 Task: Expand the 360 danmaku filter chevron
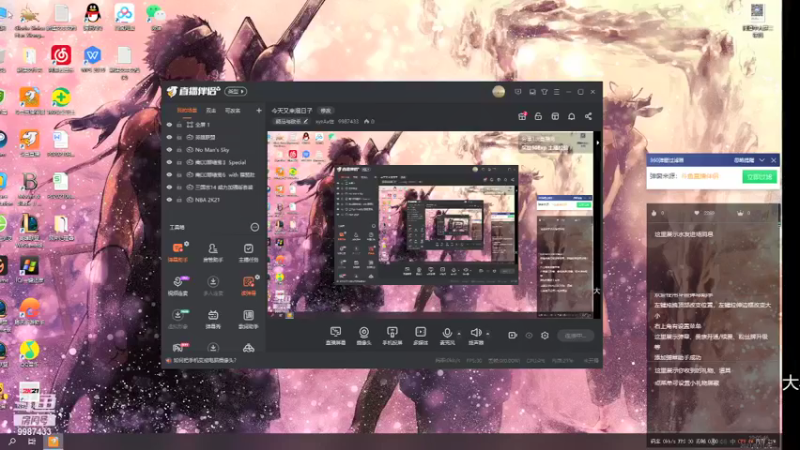point(762,160)
